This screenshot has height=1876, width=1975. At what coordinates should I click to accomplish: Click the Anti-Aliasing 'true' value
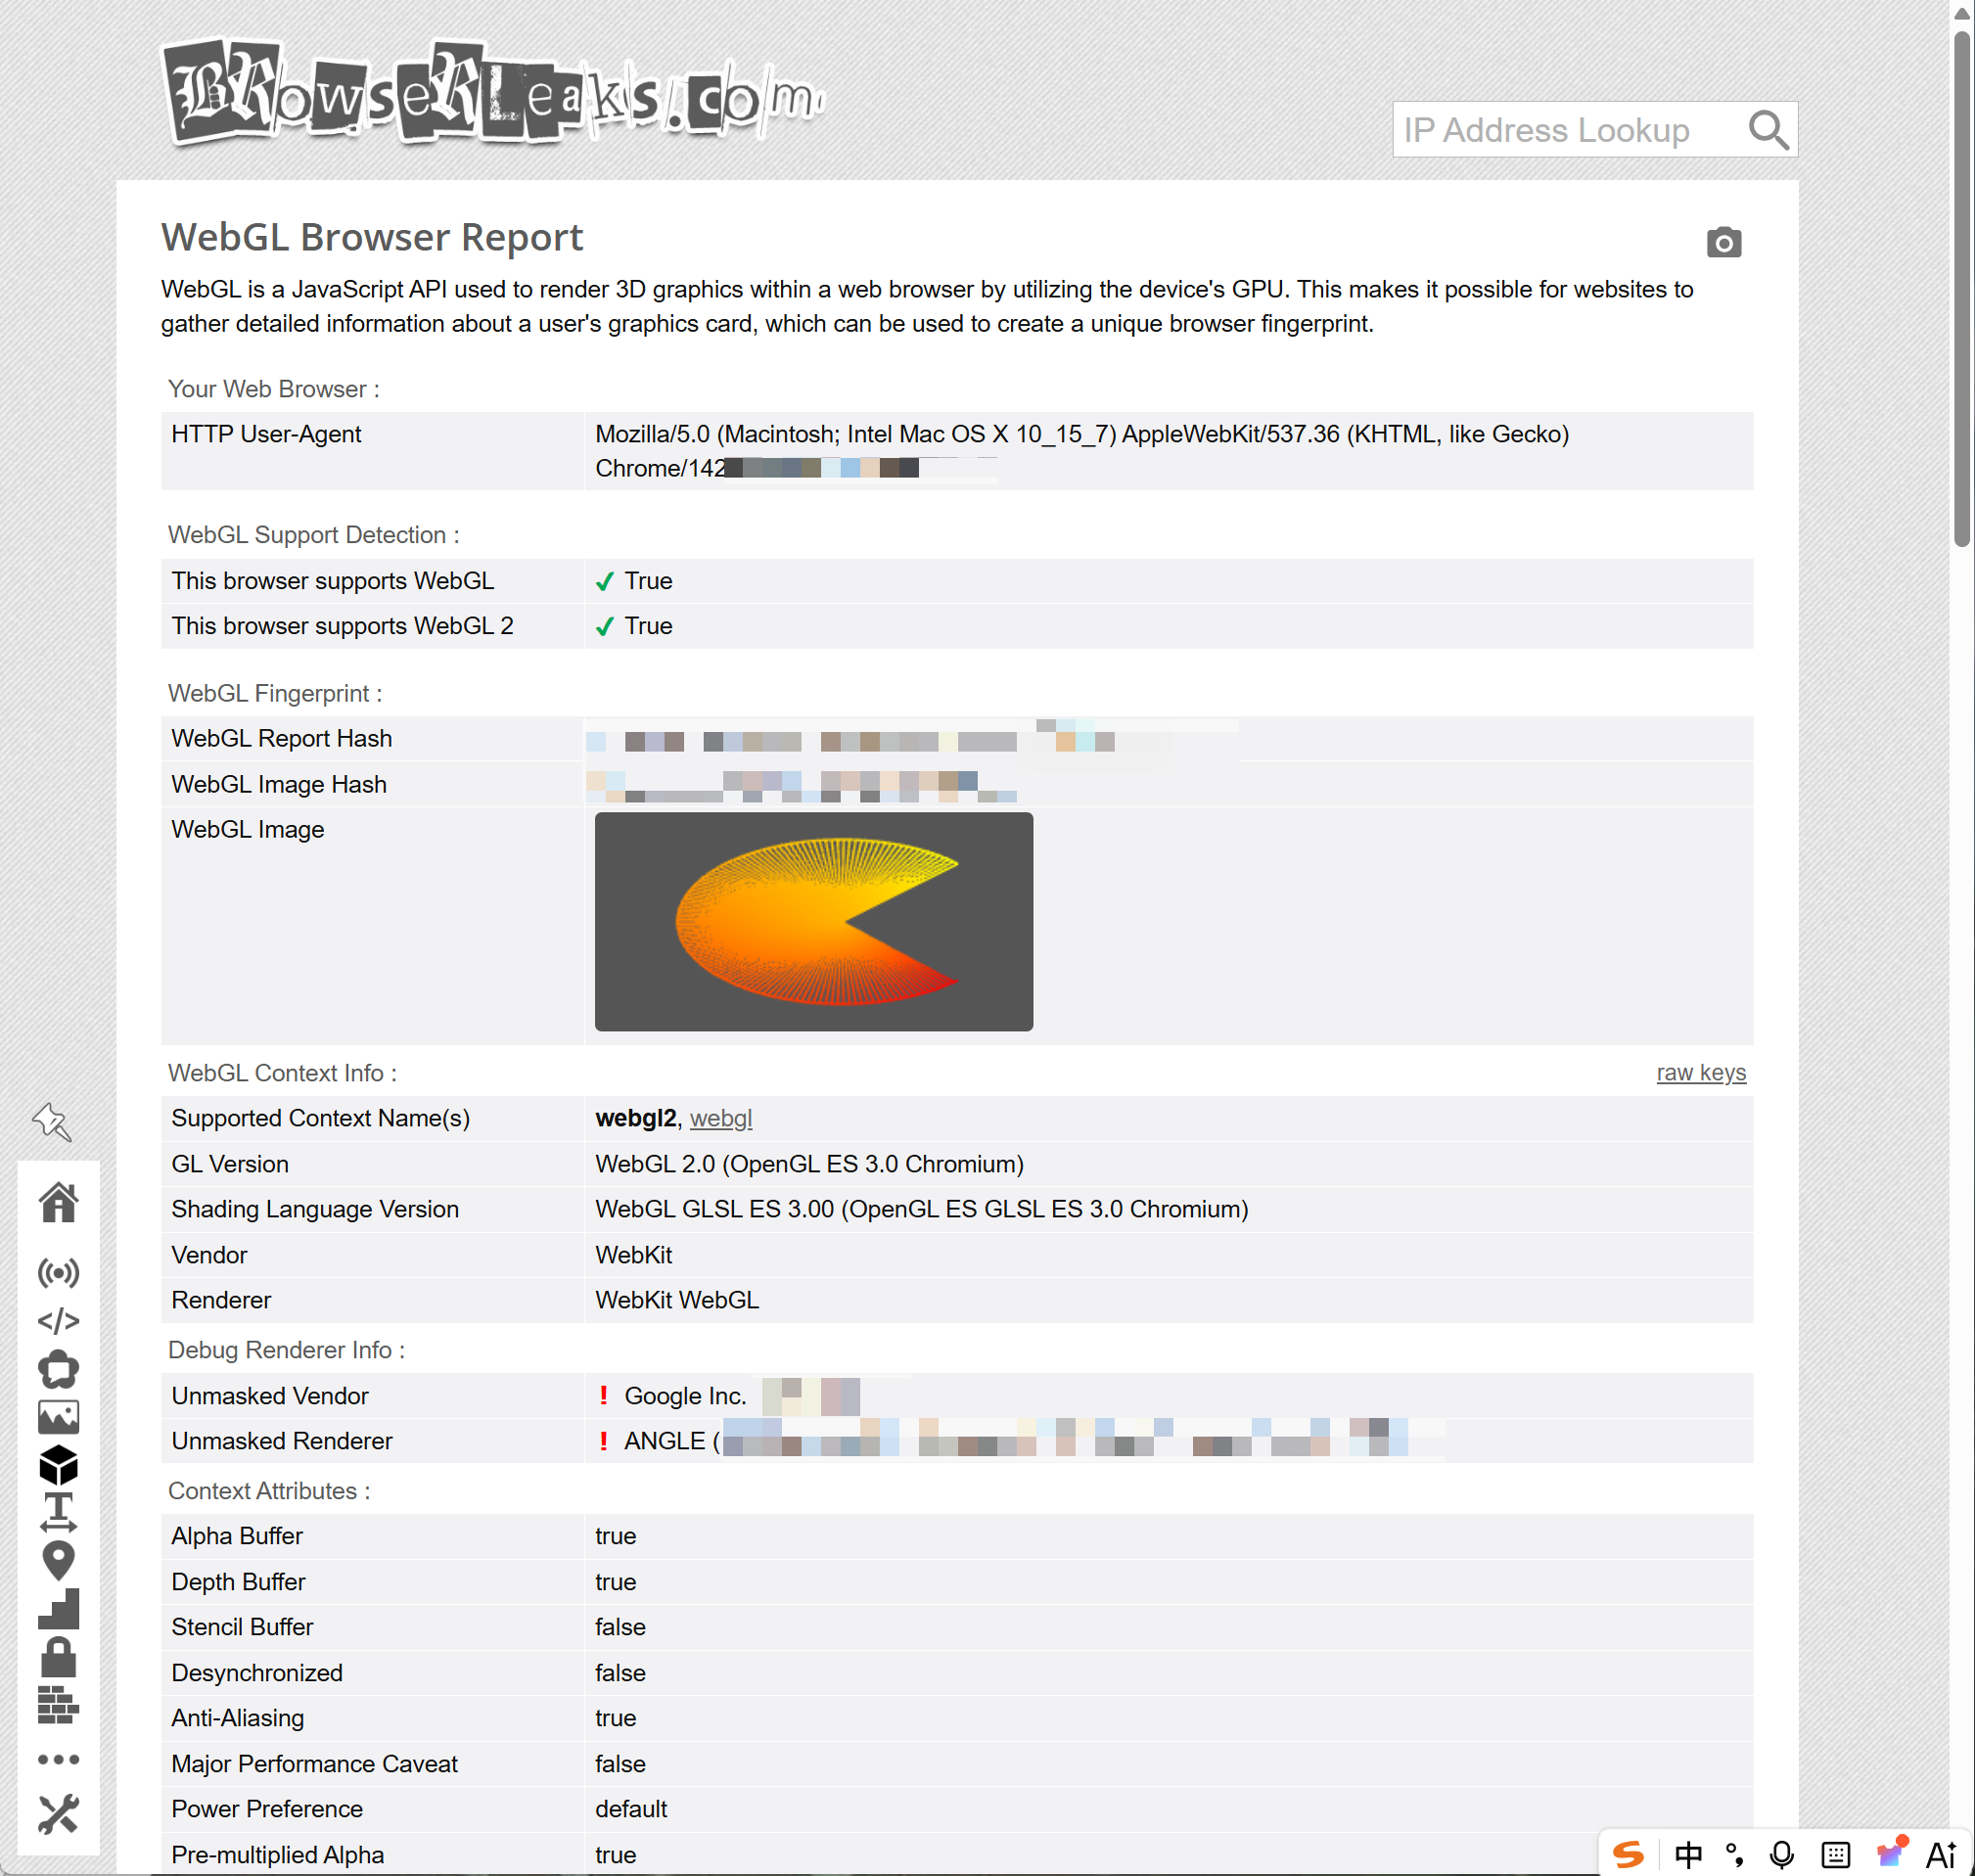pos(615,1718)
